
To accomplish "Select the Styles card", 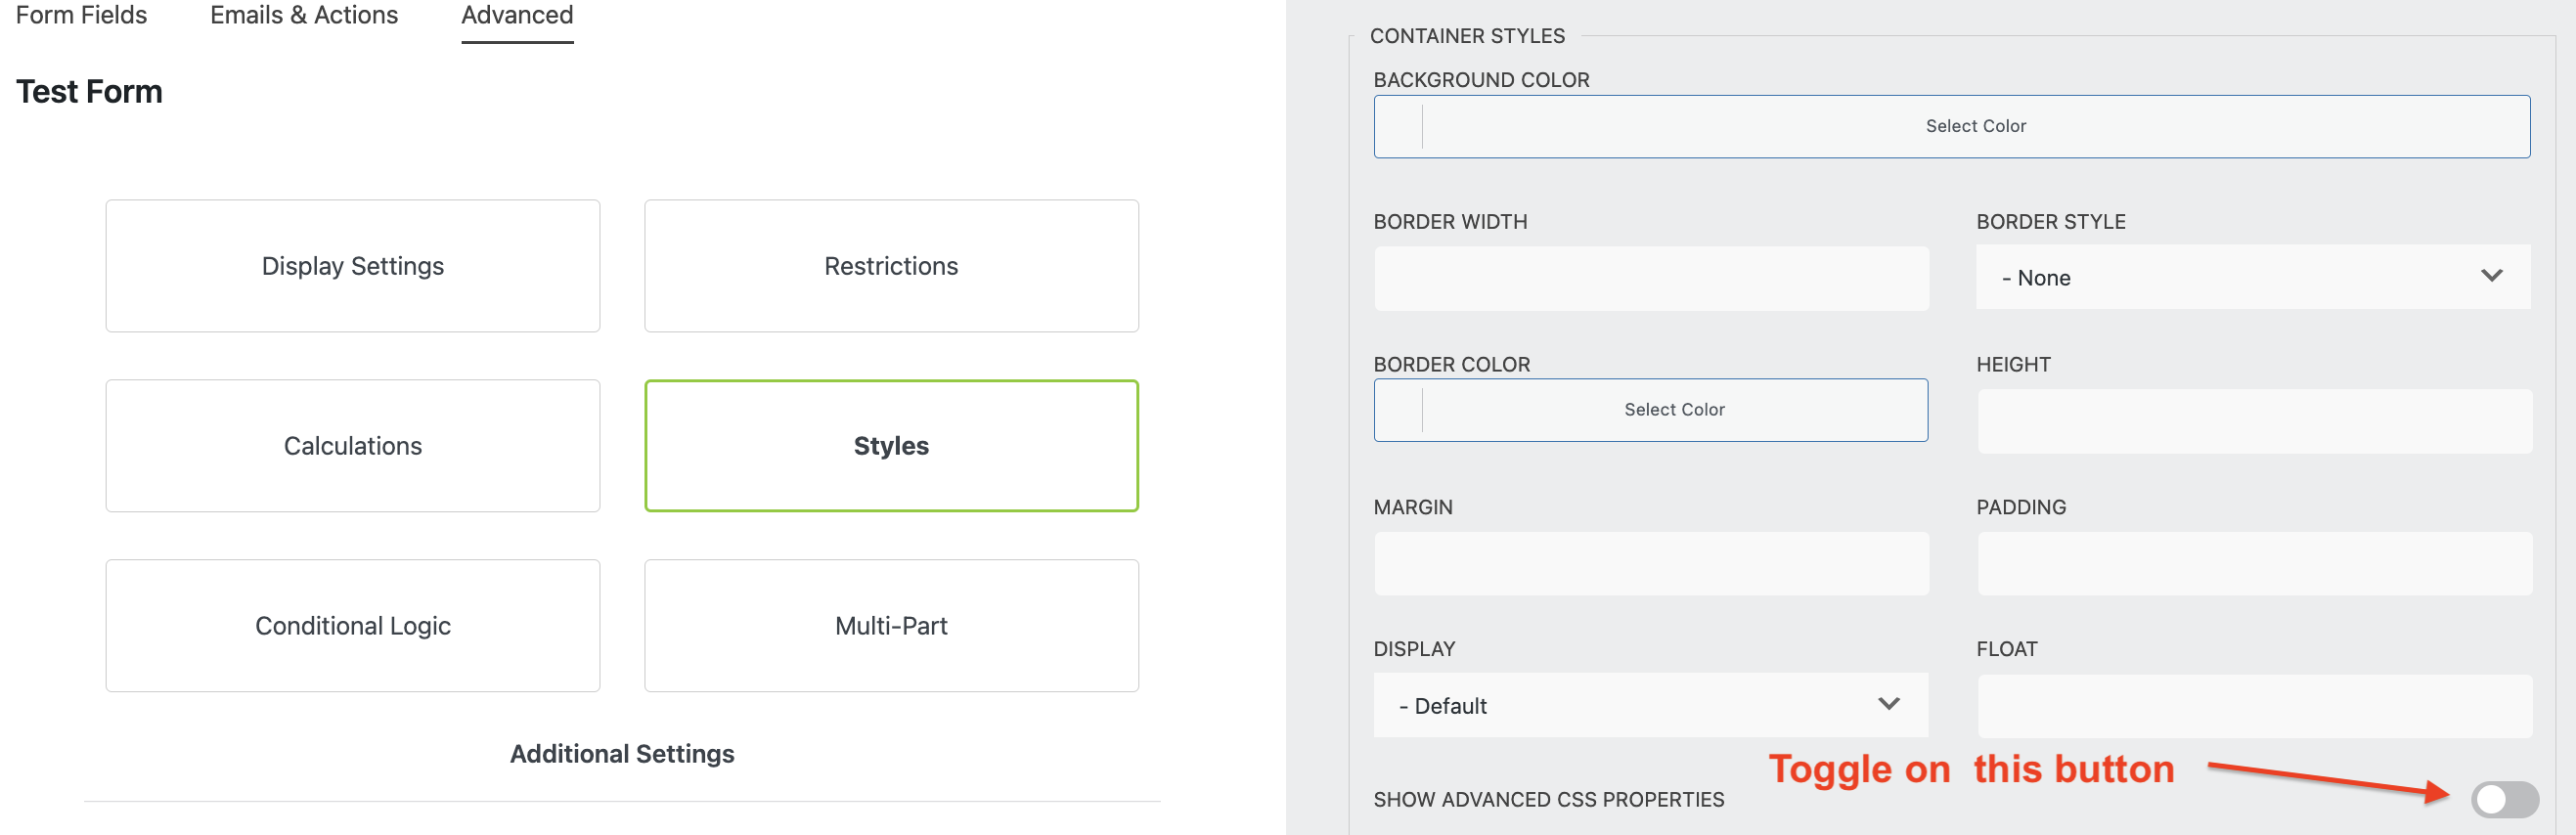I will [891, 446].
